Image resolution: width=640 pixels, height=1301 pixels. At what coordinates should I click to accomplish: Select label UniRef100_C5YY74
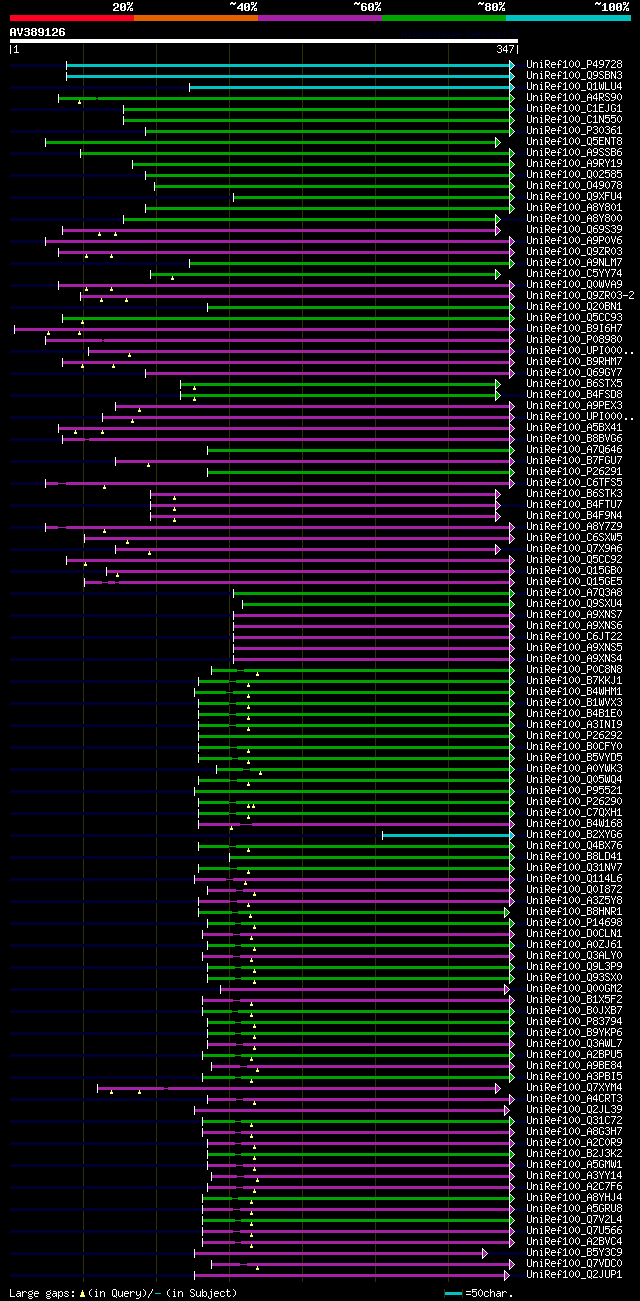pyautogui.click(x=574, y=274)
